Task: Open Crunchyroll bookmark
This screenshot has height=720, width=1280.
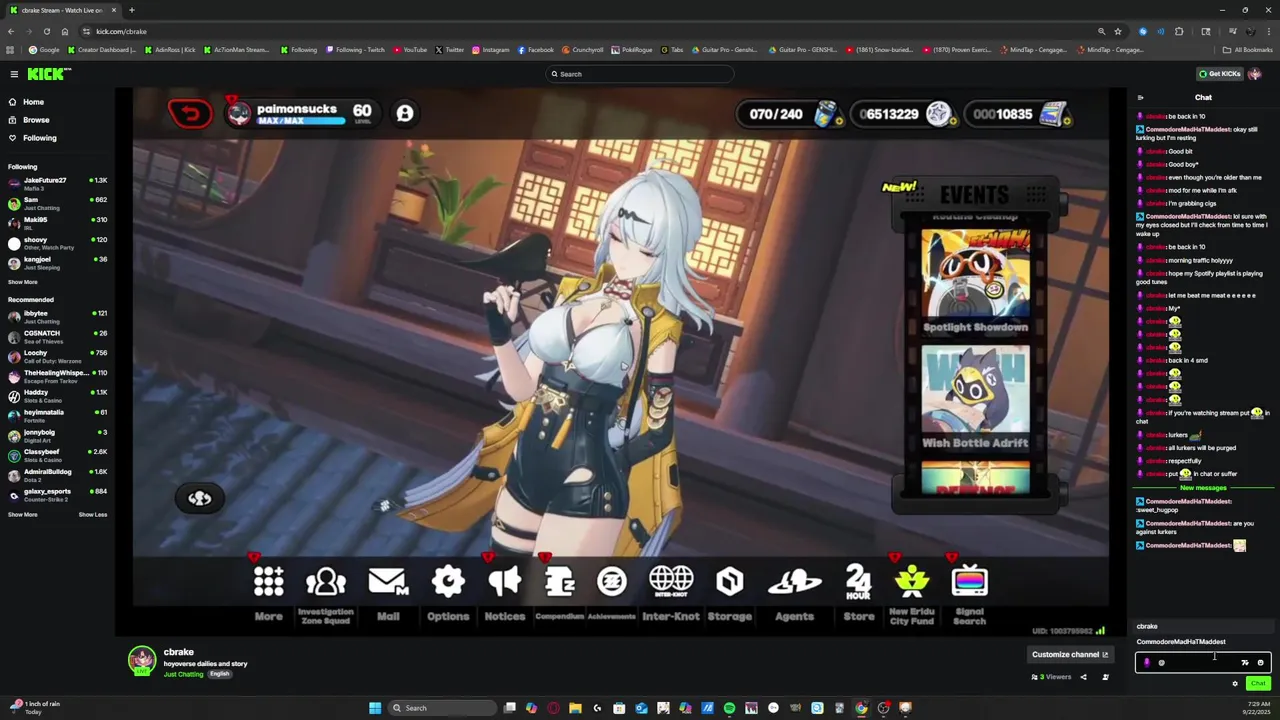Action: pyautogui.click(x=583, y=49)
